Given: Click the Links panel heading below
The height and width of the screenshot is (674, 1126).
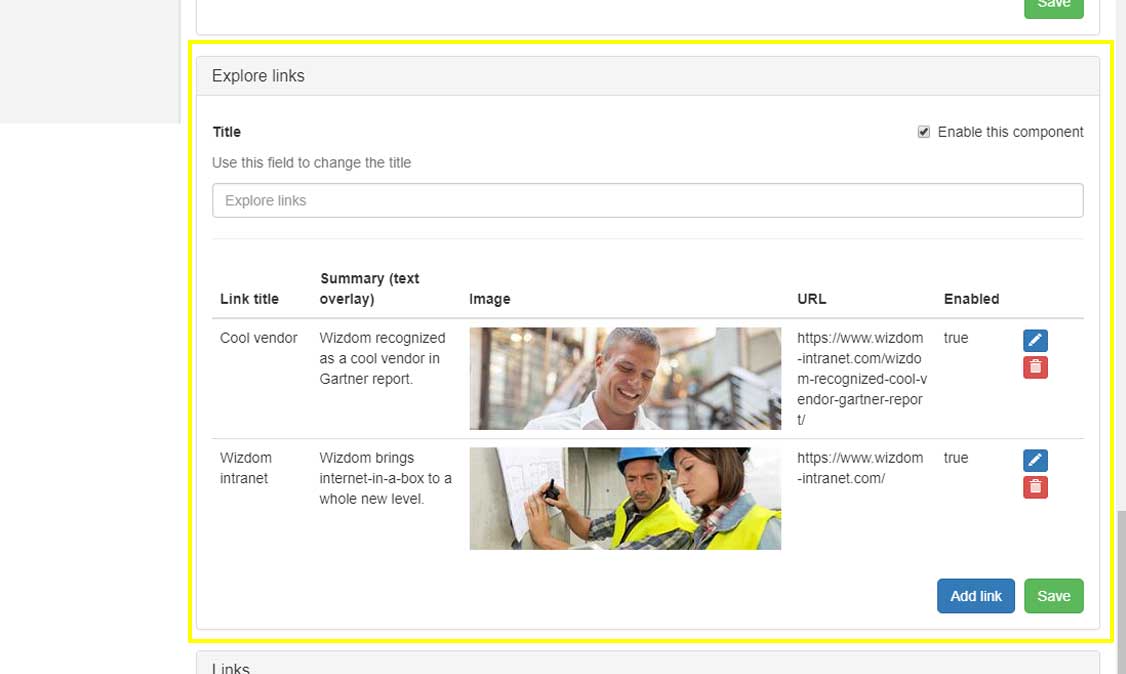Looking at the screenshot, I should click(231, 668).
